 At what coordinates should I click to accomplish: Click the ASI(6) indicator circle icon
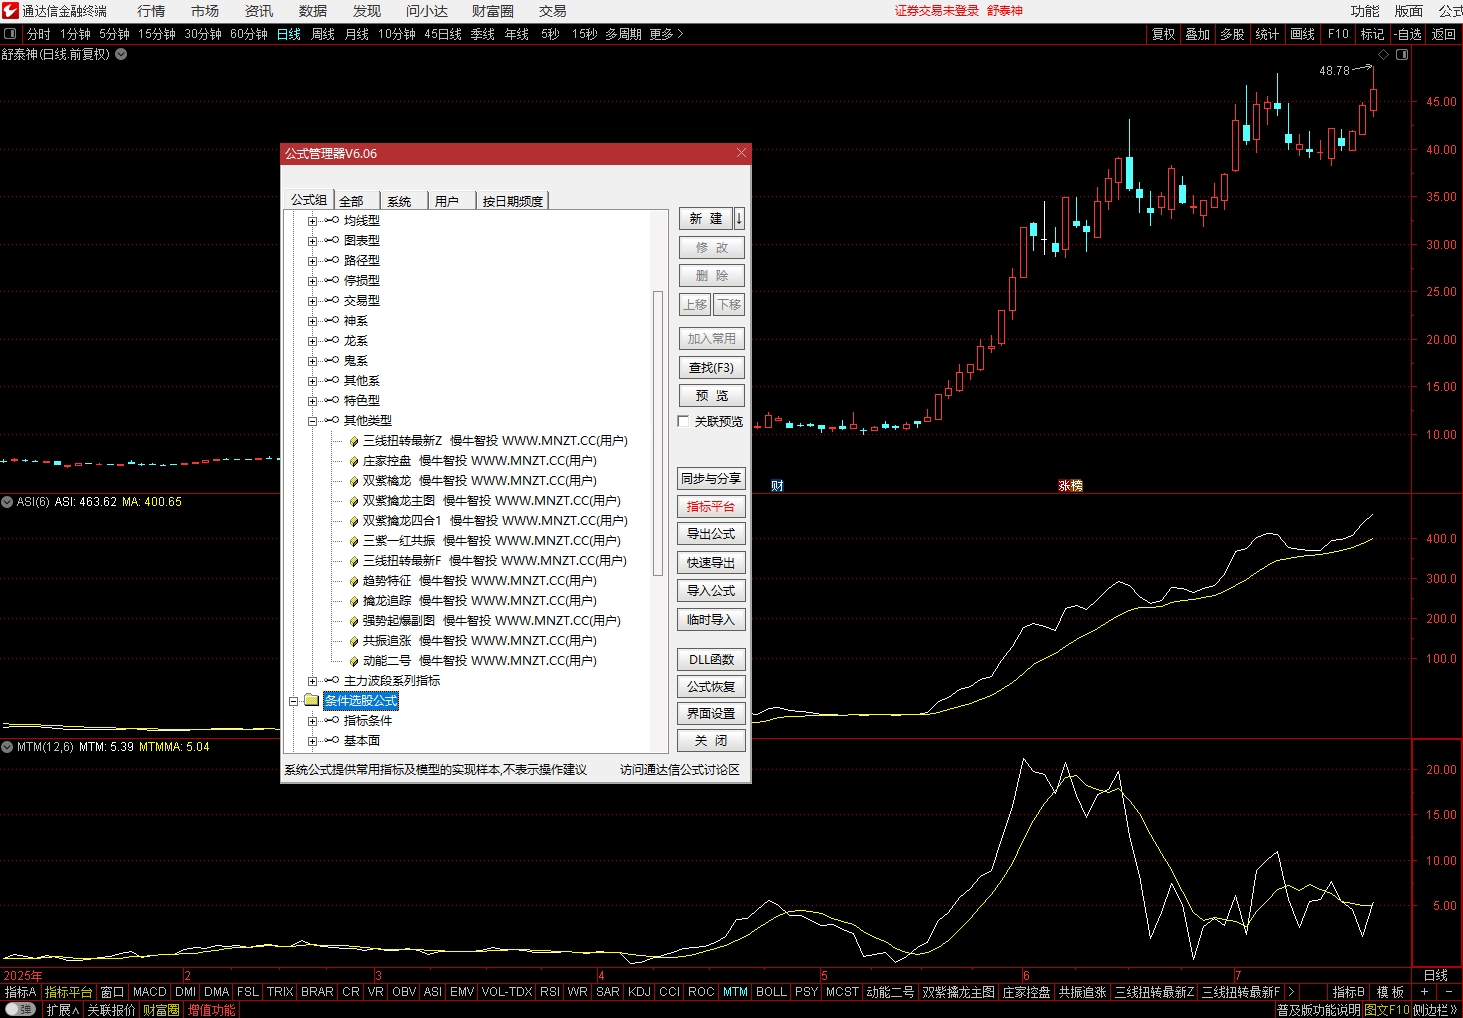[x=7, y=502]
